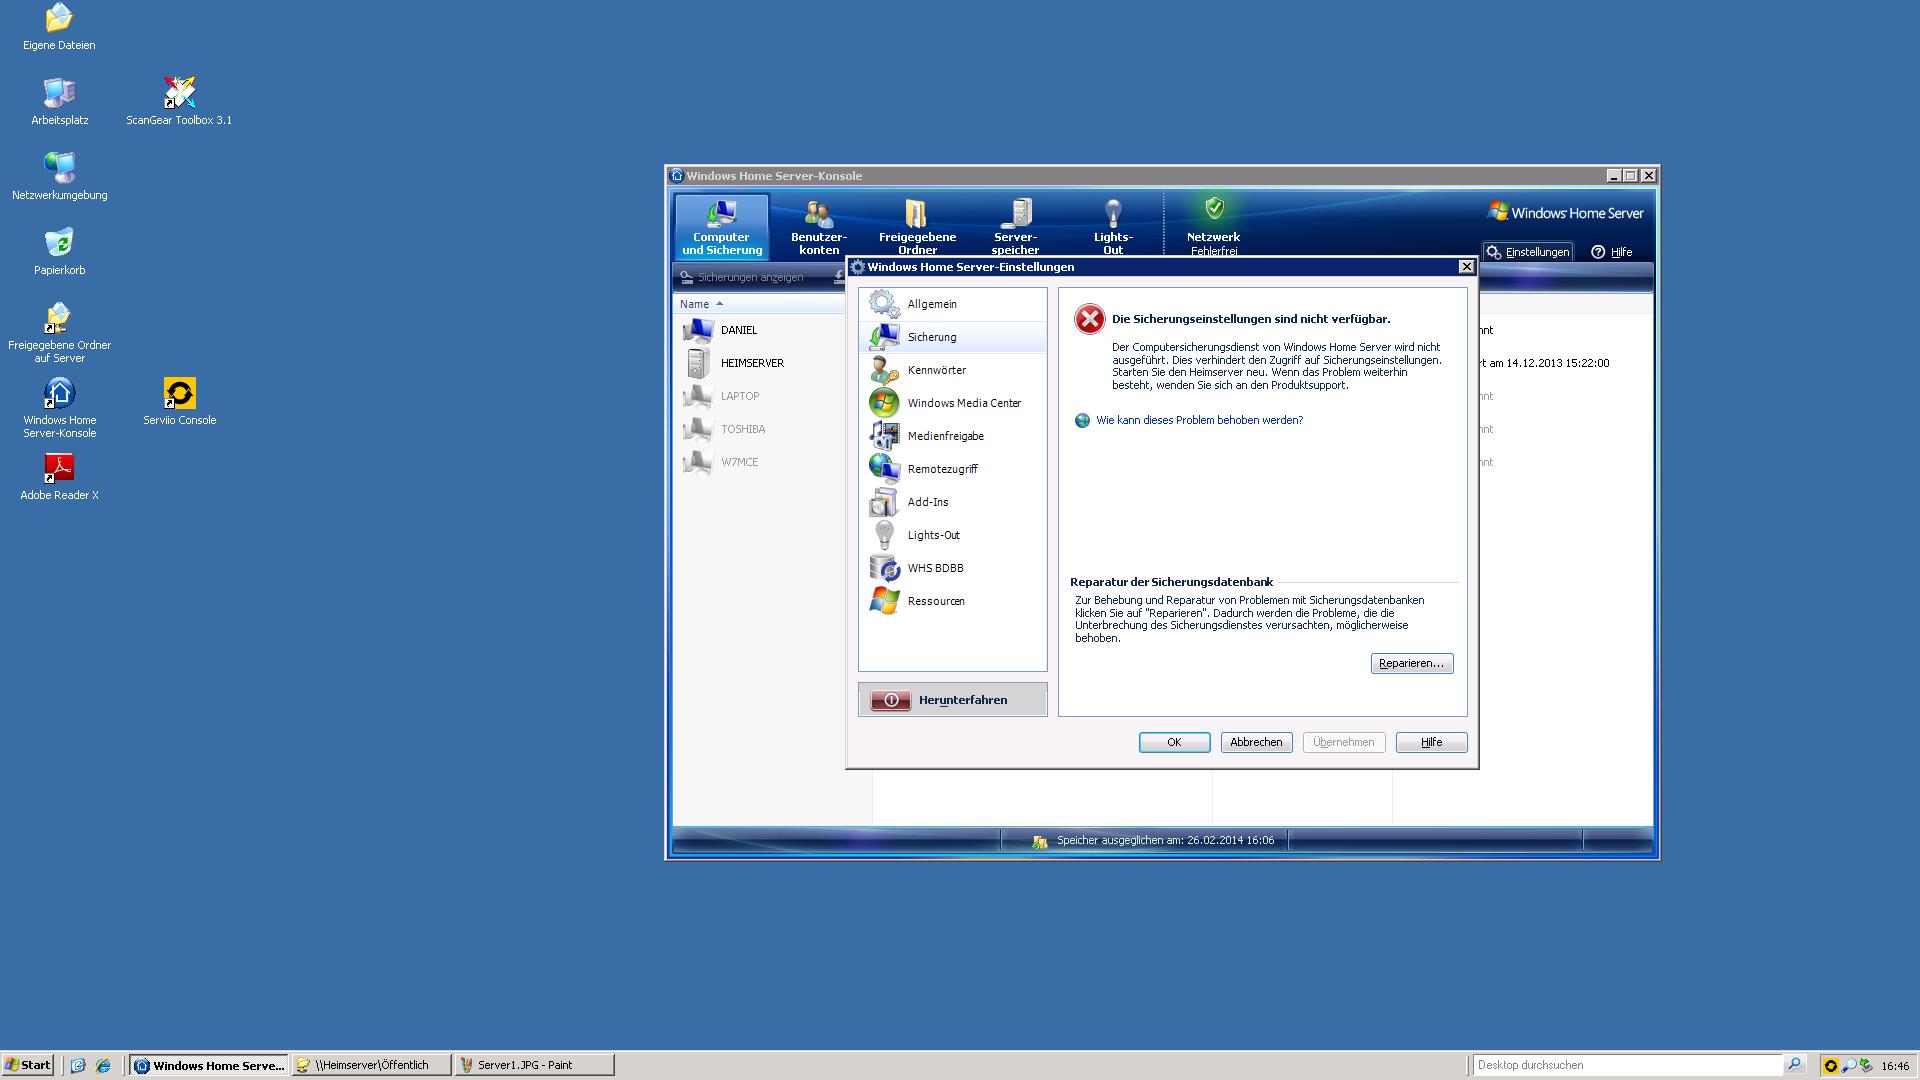Switch to \\Heimserver\Öffentlich taskbar window
Screen dimensions: 1920x1080
click(371, 1065)
